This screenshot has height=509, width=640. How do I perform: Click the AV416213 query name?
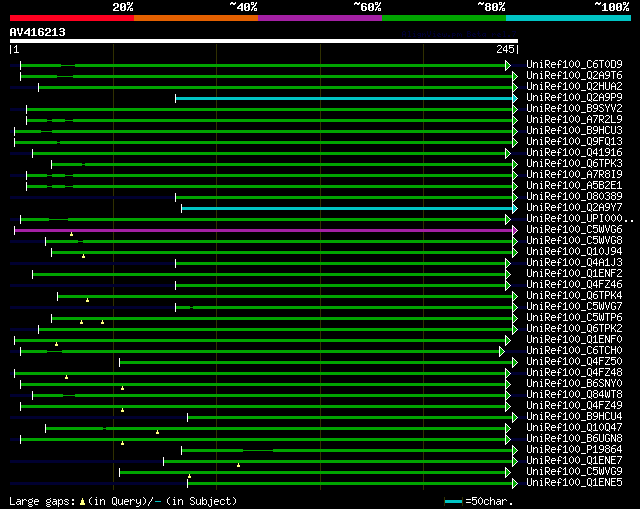(38, 32)
